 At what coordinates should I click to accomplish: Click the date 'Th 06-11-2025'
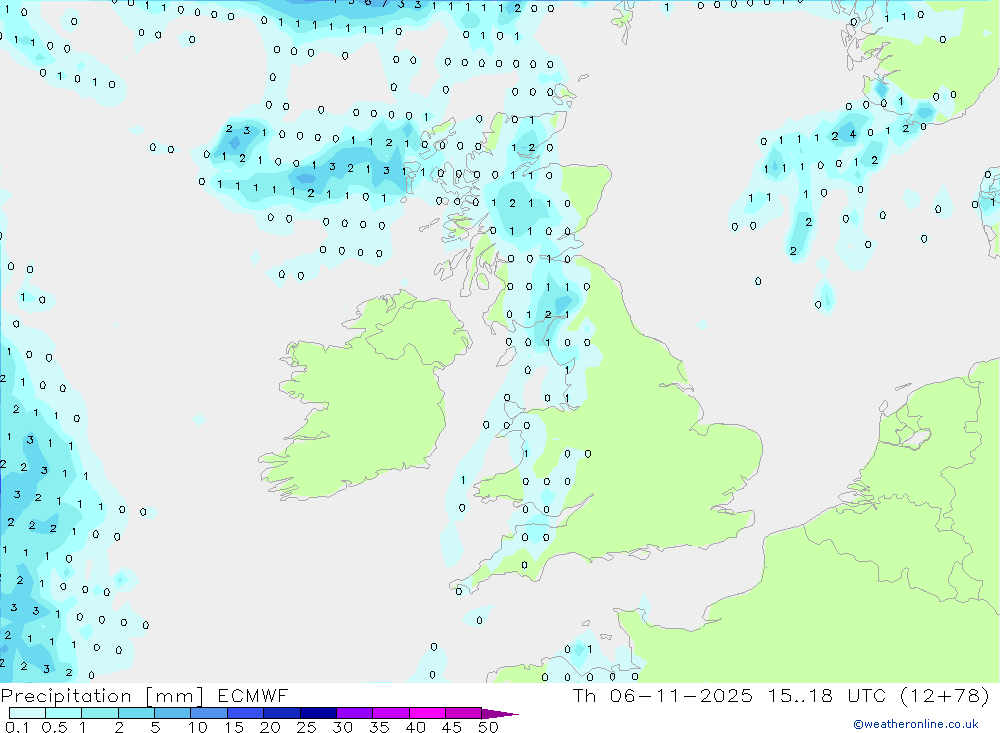pyautogui.click(x=663, y=695)
